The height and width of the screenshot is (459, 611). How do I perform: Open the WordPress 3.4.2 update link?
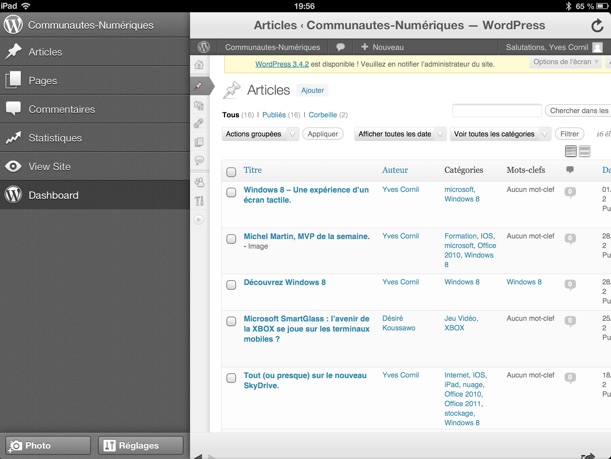(x=282, y=64)
